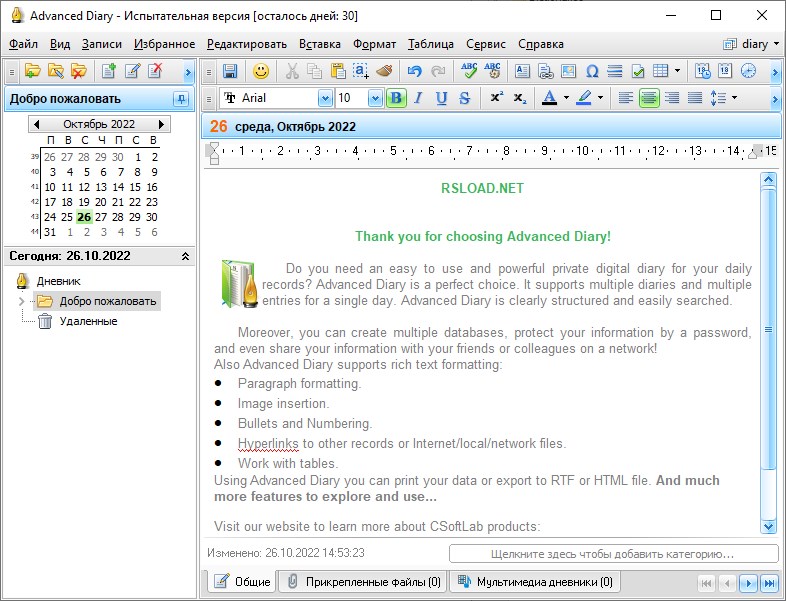786x601 pixels.
Task: Toggle Bold formatting
Action: tap(396, 98)
